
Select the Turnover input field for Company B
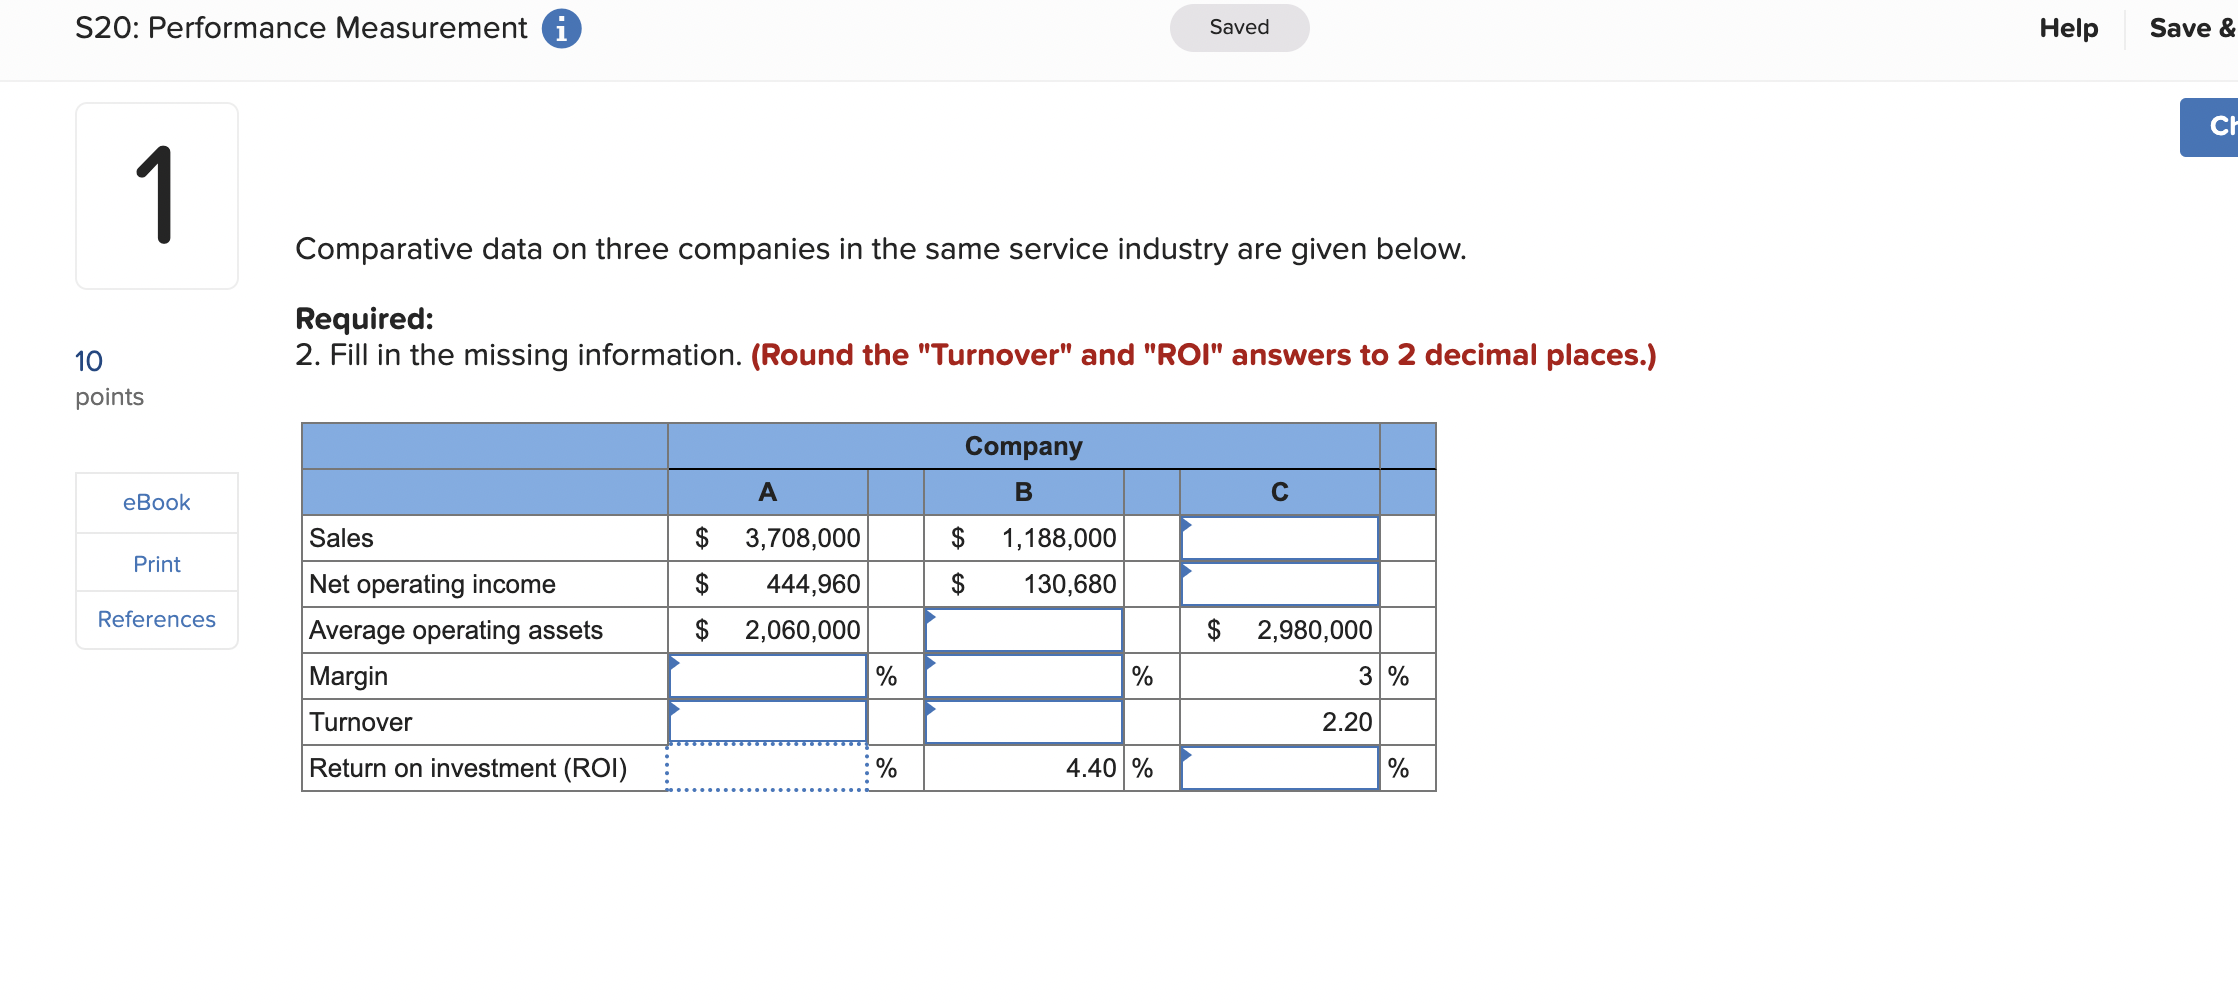point(1023,722)
